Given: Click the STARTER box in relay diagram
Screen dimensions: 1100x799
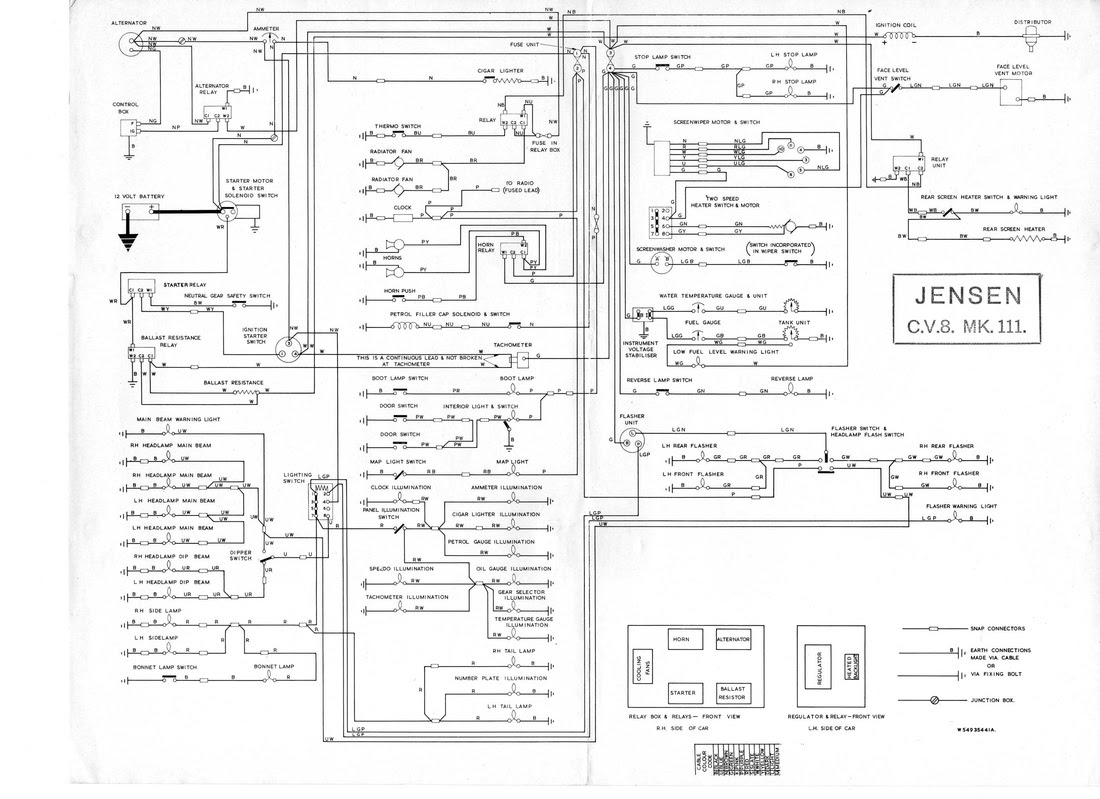Looking at the screenshot, I should click(683, 693).
